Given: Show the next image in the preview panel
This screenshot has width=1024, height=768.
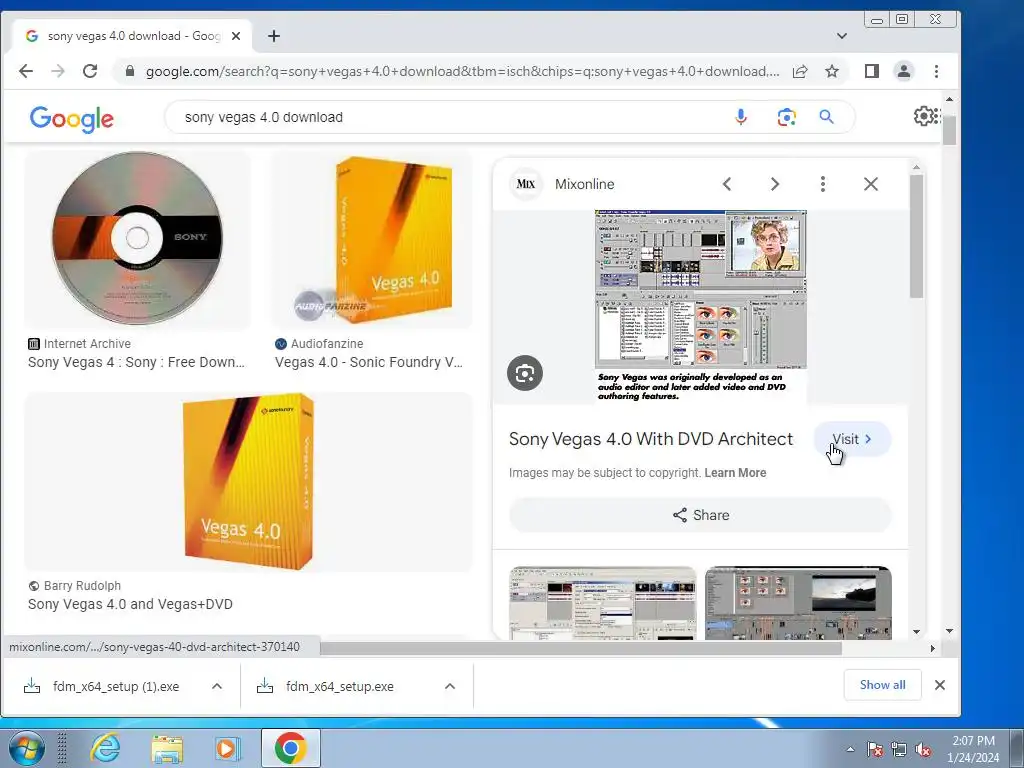Looking at the screenshot, I should pos(775,184).
